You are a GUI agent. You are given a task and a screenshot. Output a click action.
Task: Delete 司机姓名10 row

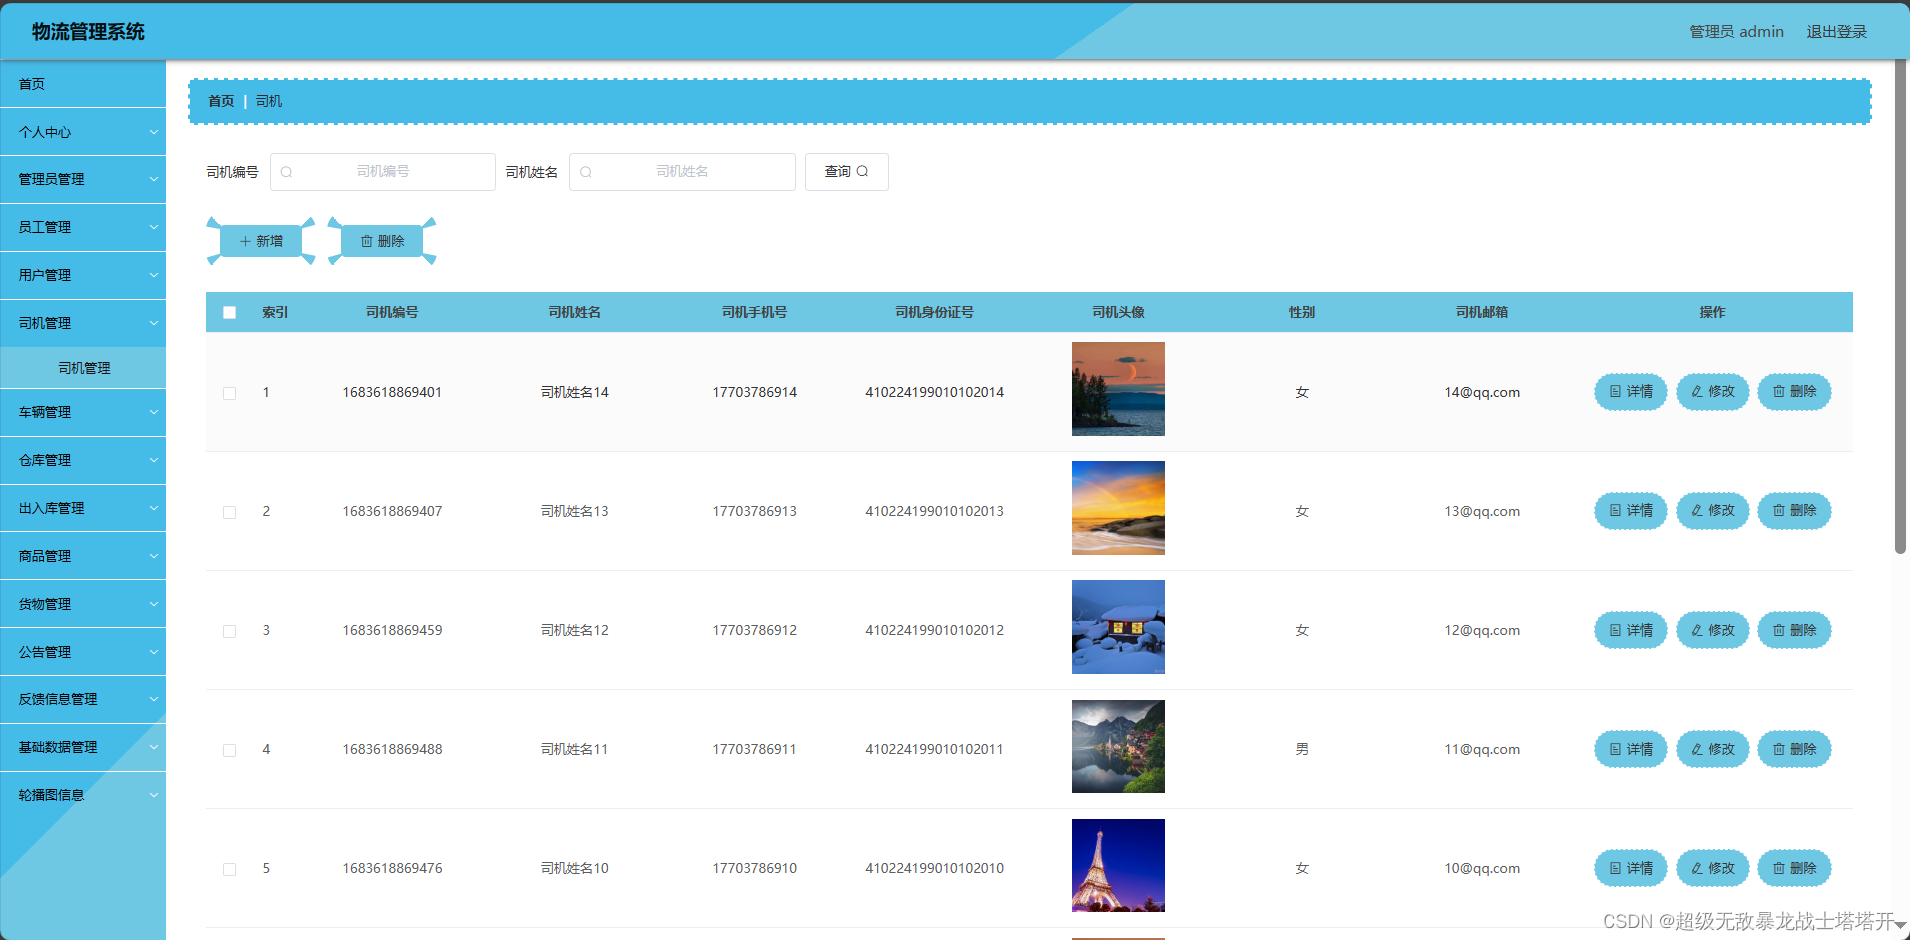1794,868
